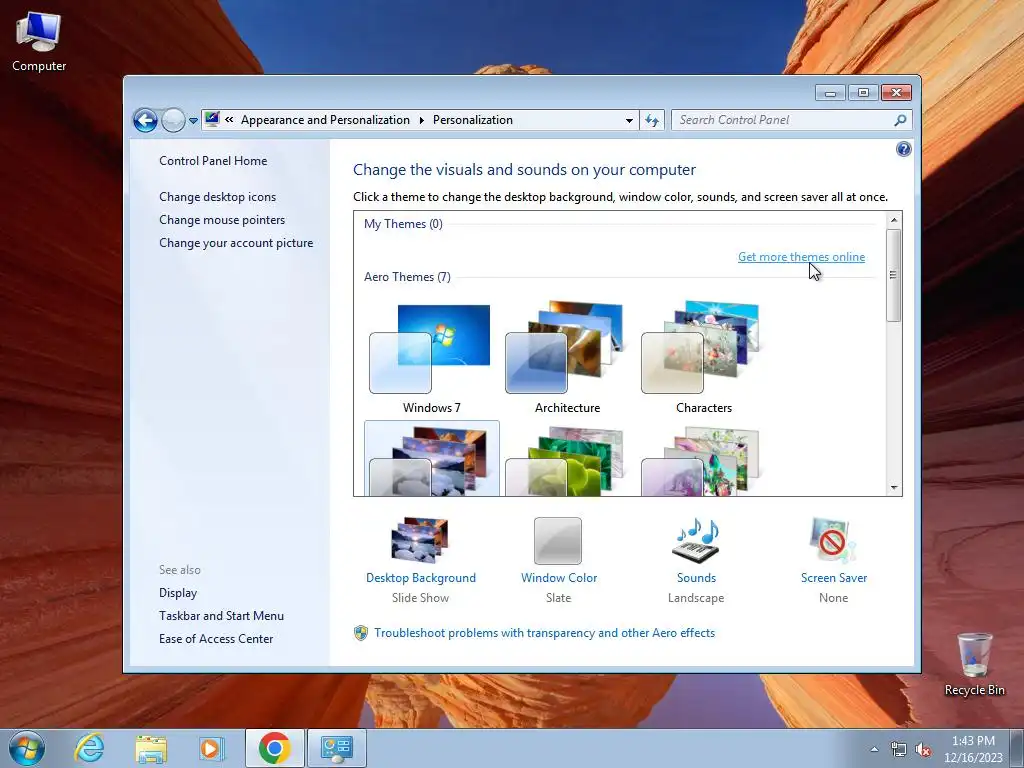Open the clock showing 1:43 PM
The width and height of the screenshot is (1024, 768).
point(973,749)
